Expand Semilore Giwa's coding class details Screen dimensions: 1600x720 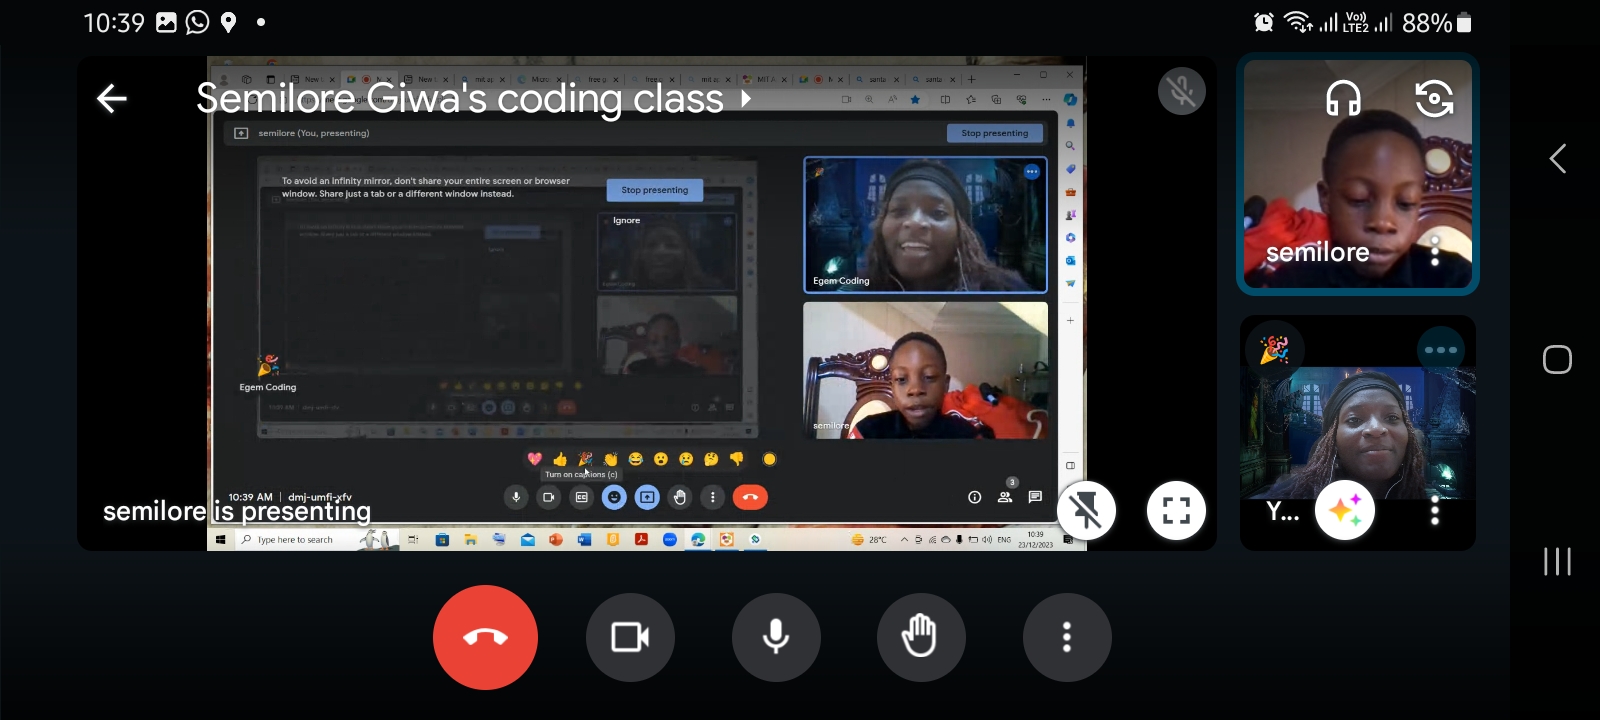point(745,99)
